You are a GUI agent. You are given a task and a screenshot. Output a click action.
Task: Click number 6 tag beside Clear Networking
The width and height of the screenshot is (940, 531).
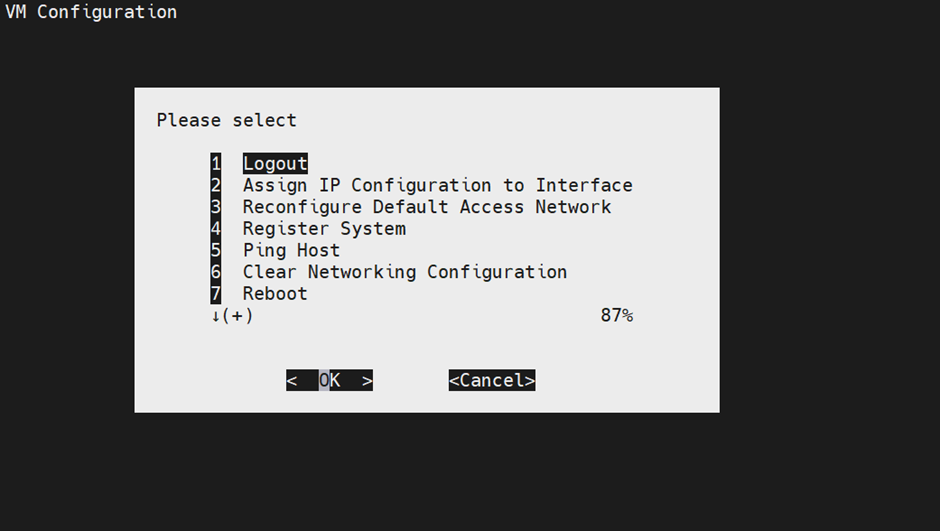[x=215, y=272]
